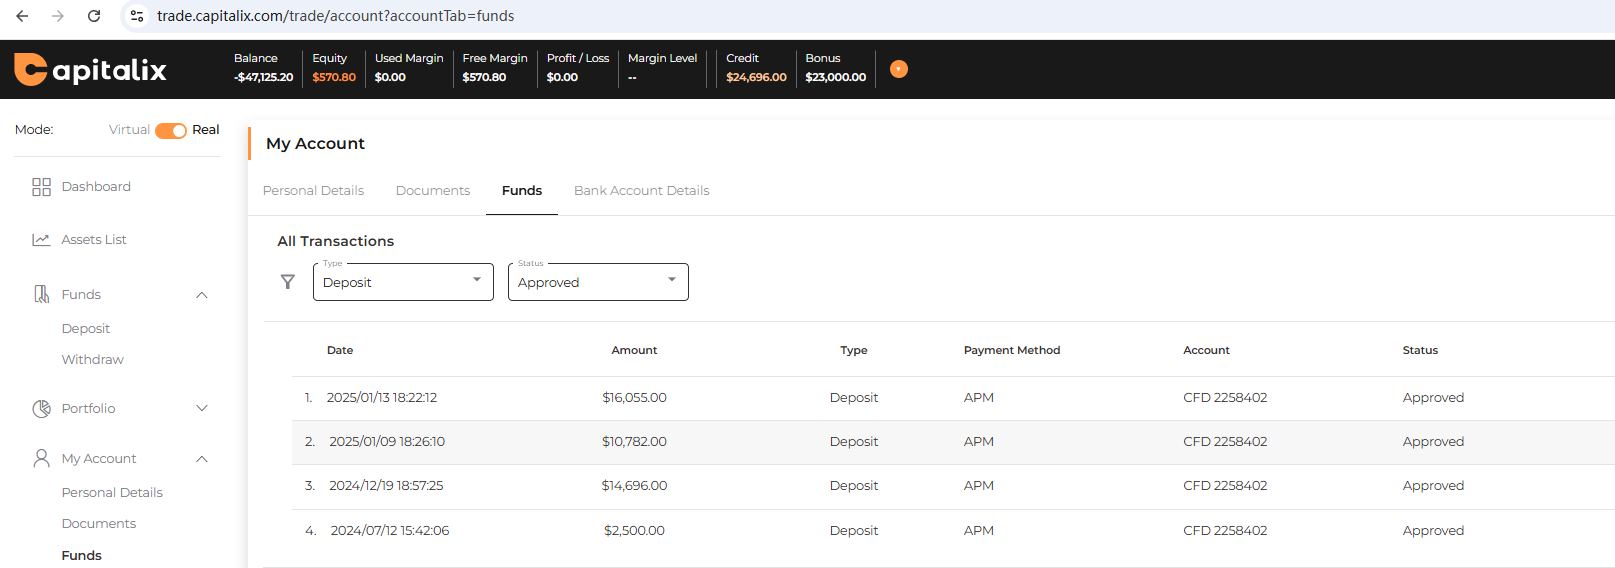1615x568 pixels.
Task: Collapse the My Account sidebar section
Action: tap(202, 459)
